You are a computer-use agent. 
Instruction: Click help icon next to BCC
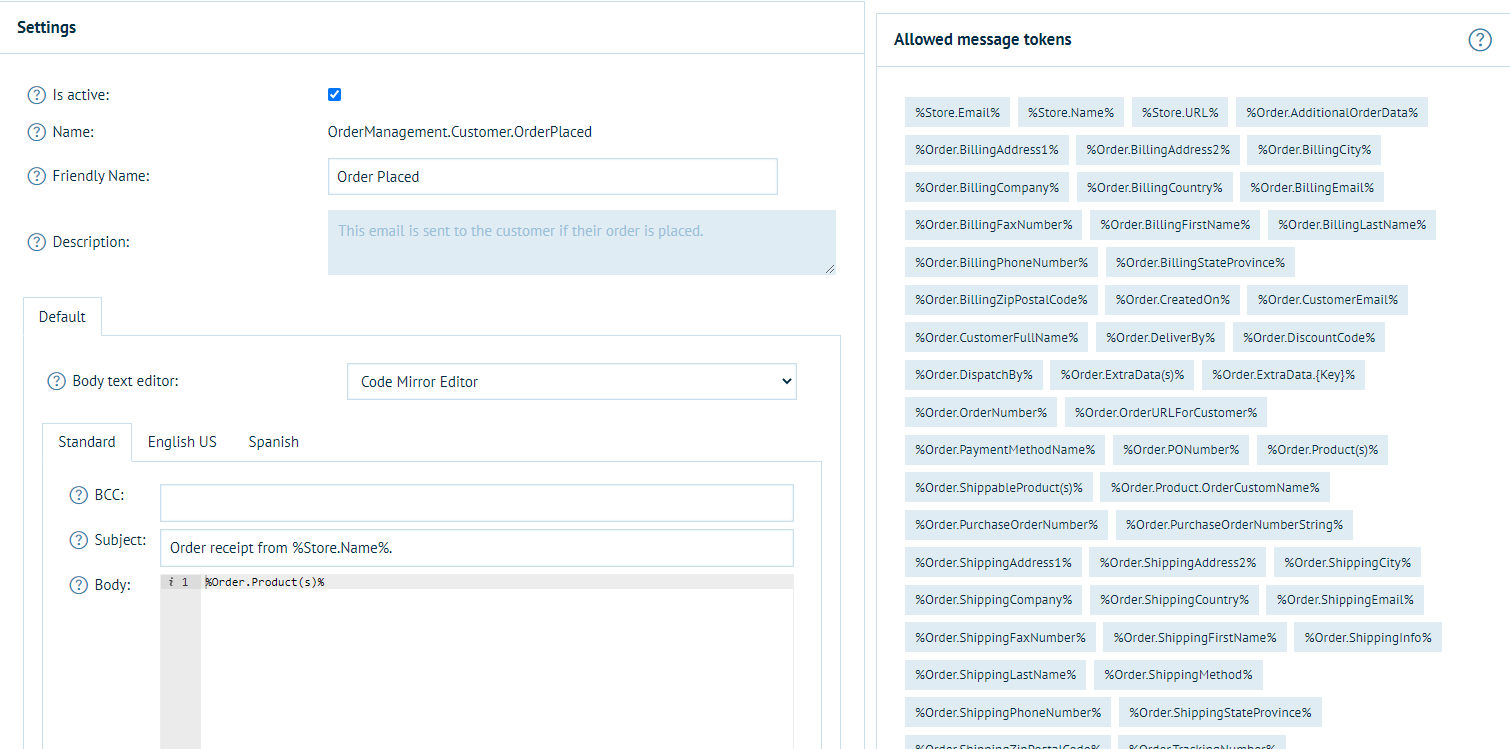coord(79,495)
